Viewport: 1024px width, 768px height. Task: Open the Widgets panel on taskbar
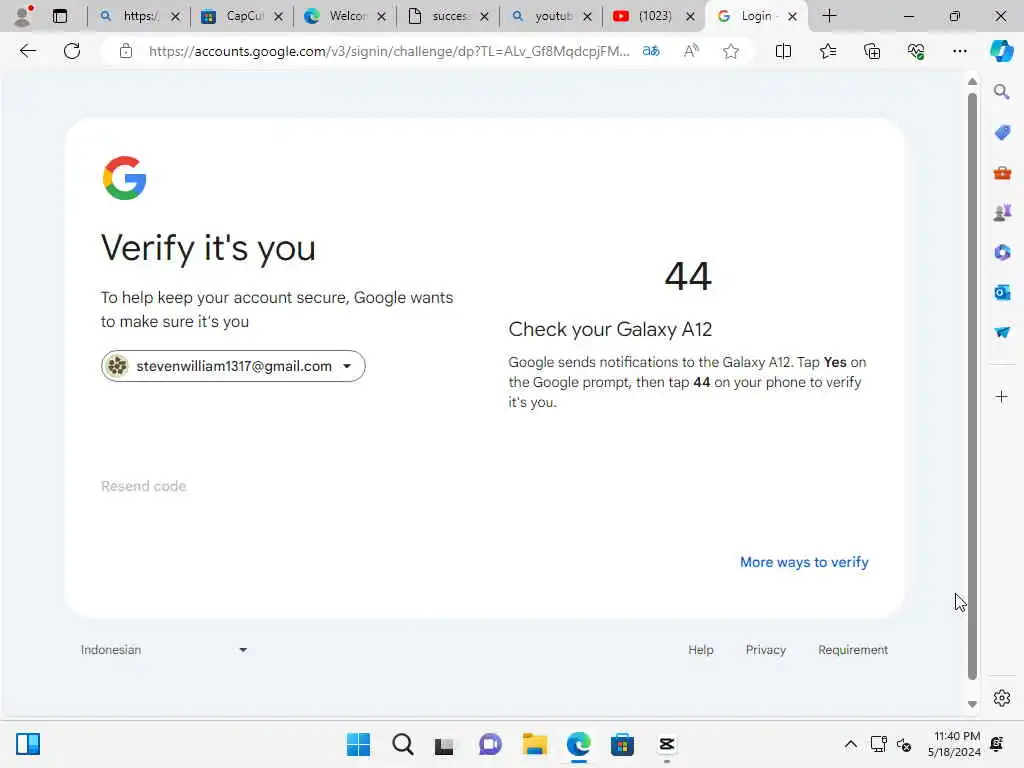click(28, 744)
